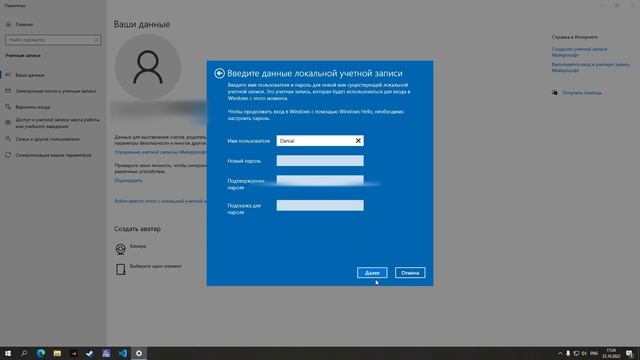Click the user avatar picture
Image resolution: width=640 pixels, height=360 pixels.
point(148,67)
